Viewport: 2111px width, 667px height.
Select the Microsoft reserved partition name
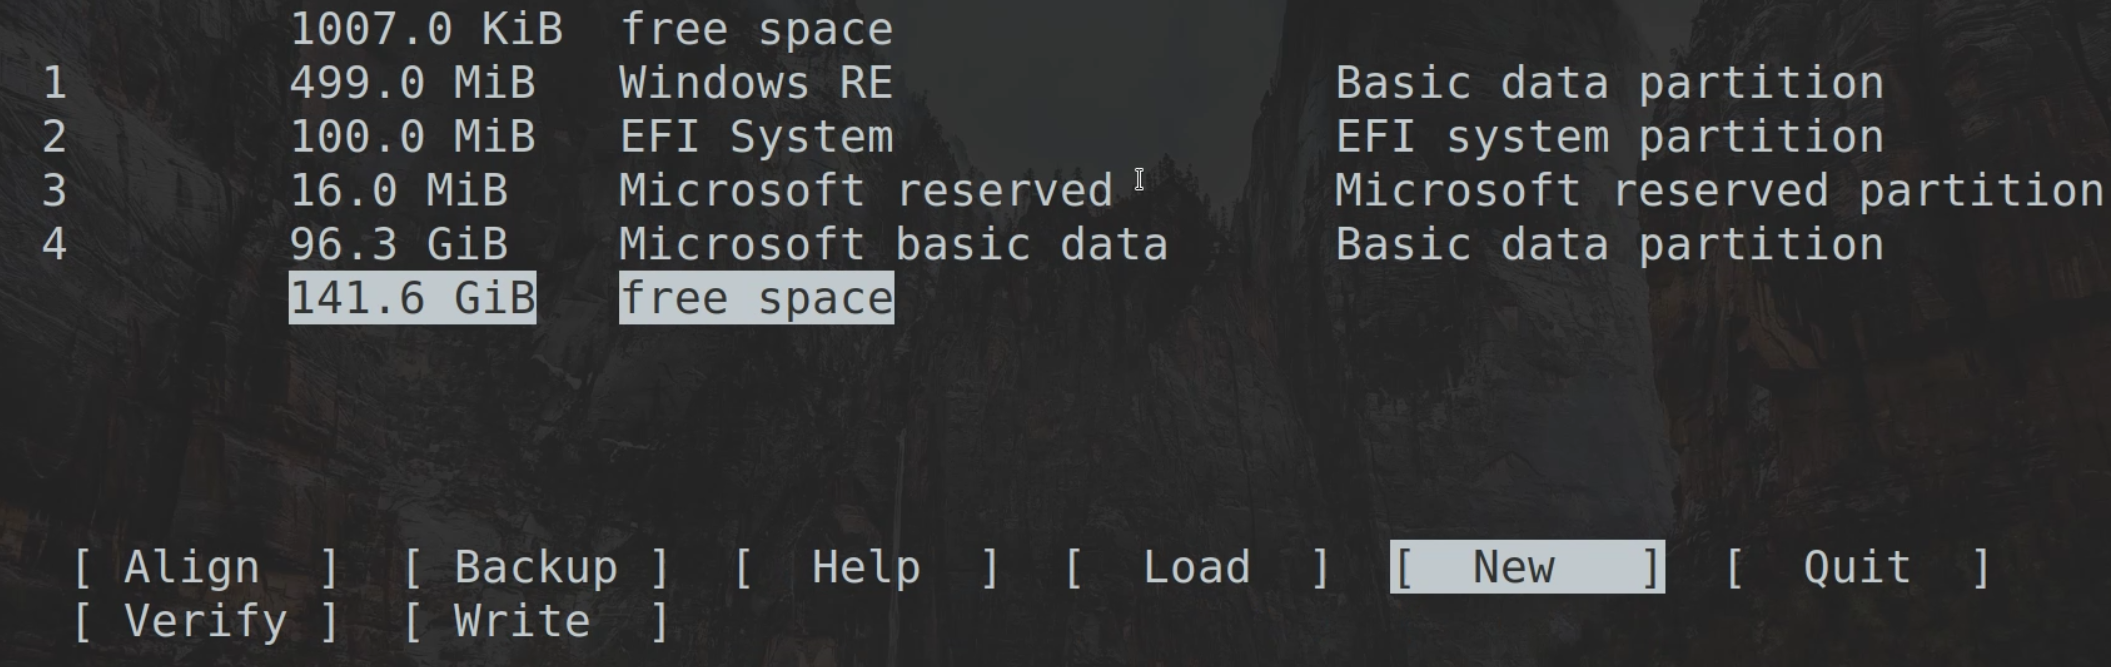pos(1718,191)
